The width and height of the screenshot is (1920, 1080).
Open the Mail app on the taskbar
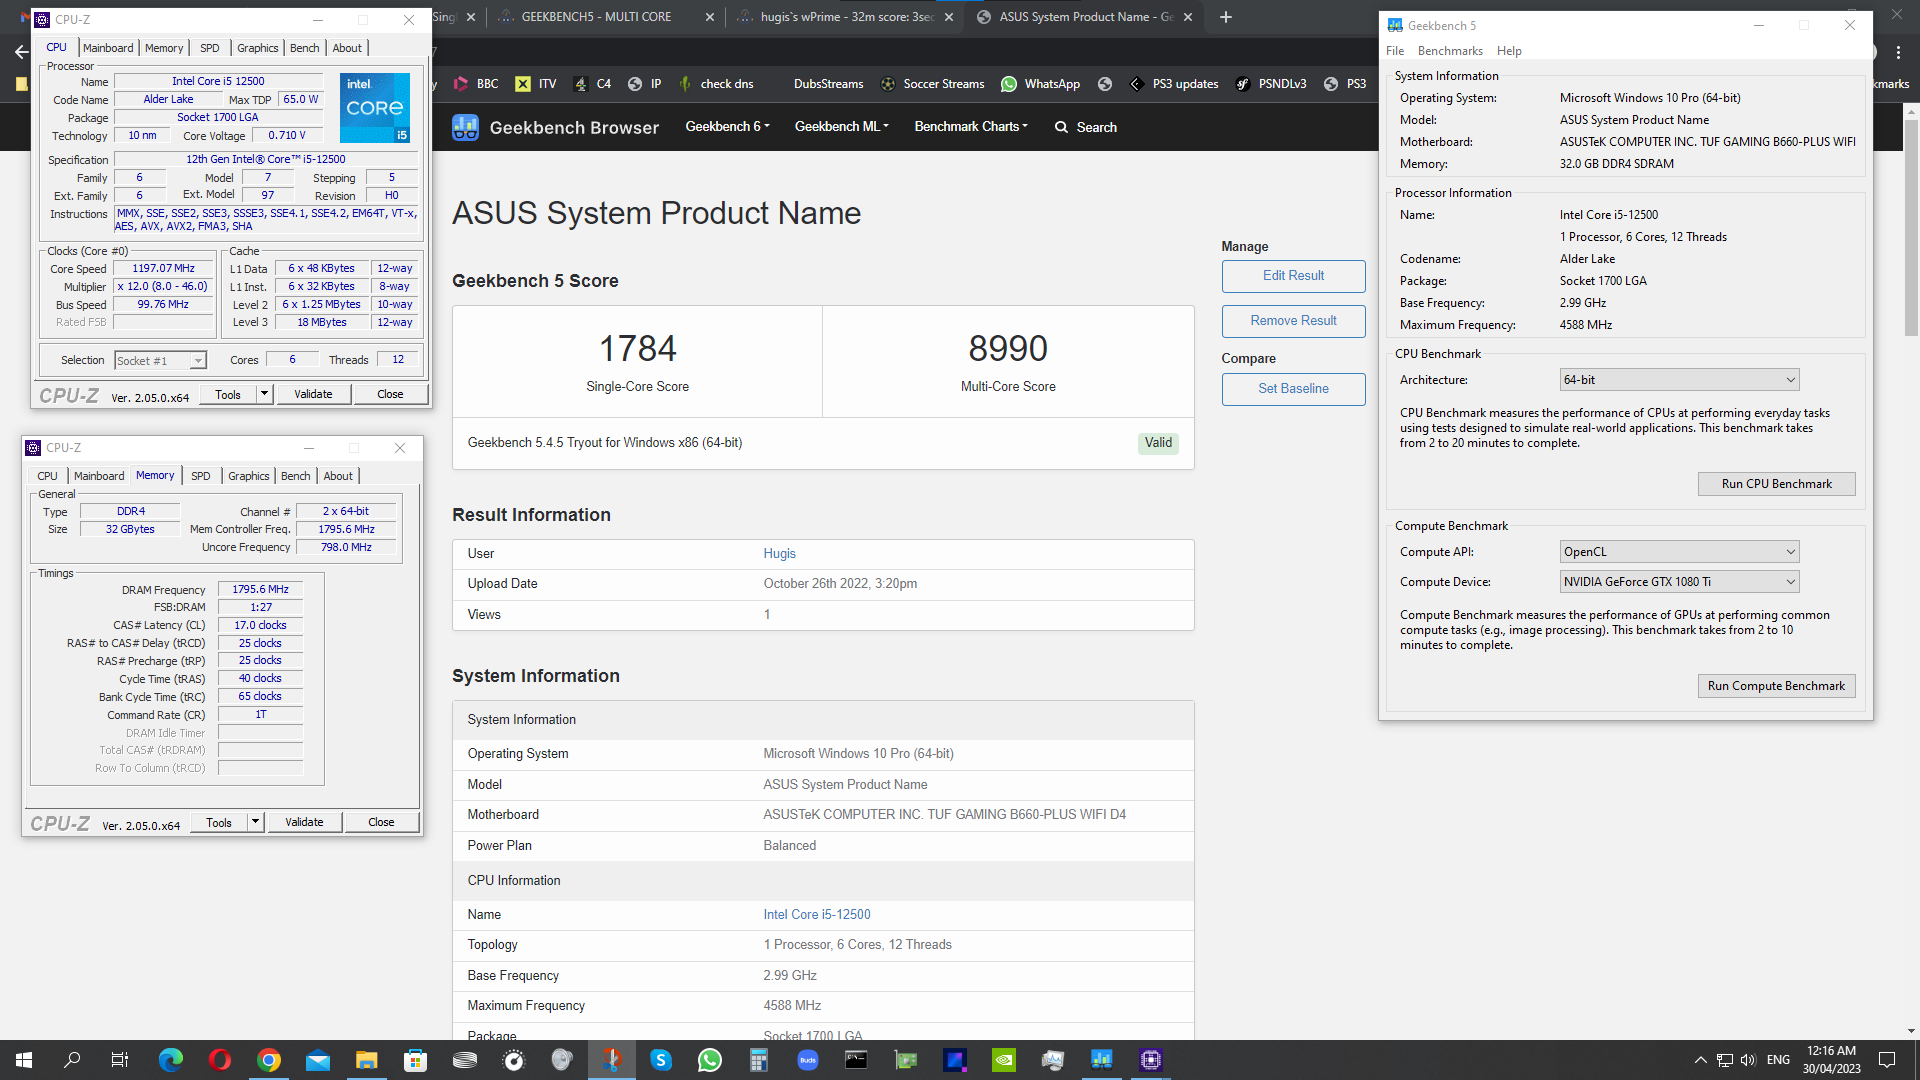tap(318, 1060)
